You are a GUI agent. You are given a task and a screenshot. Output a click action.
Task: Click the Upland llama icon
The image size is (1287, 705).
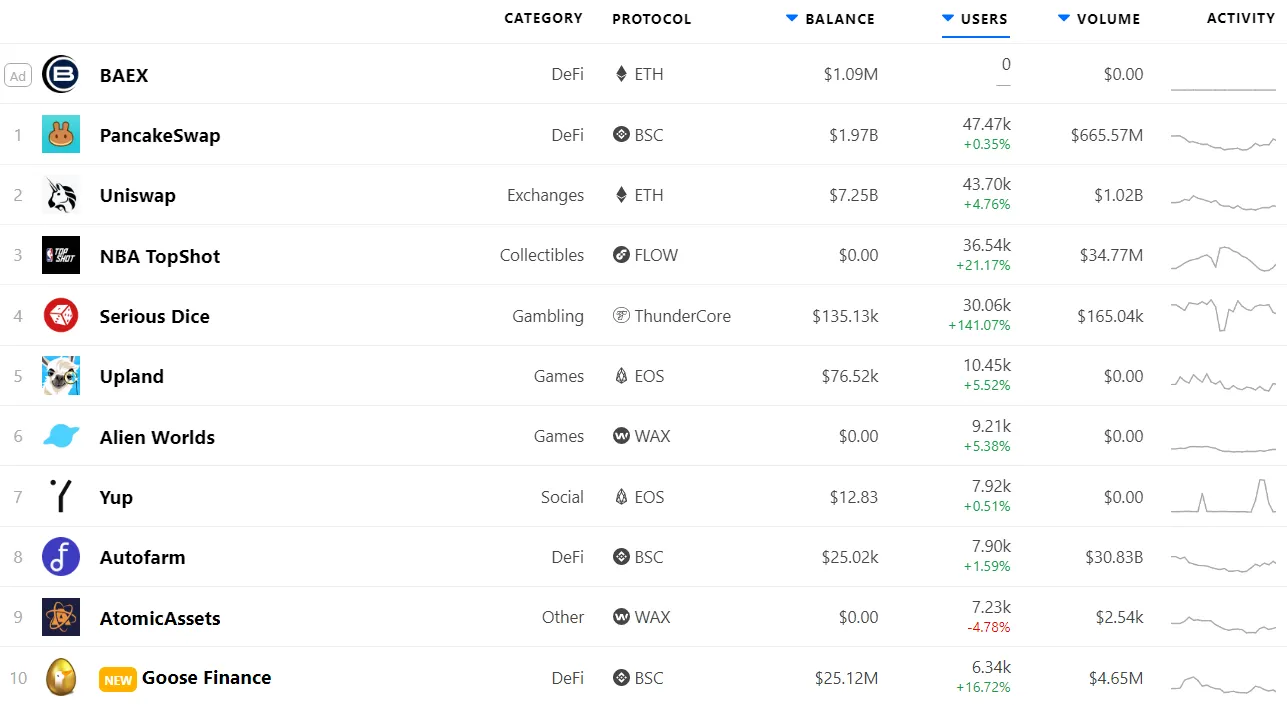(61, 376)
